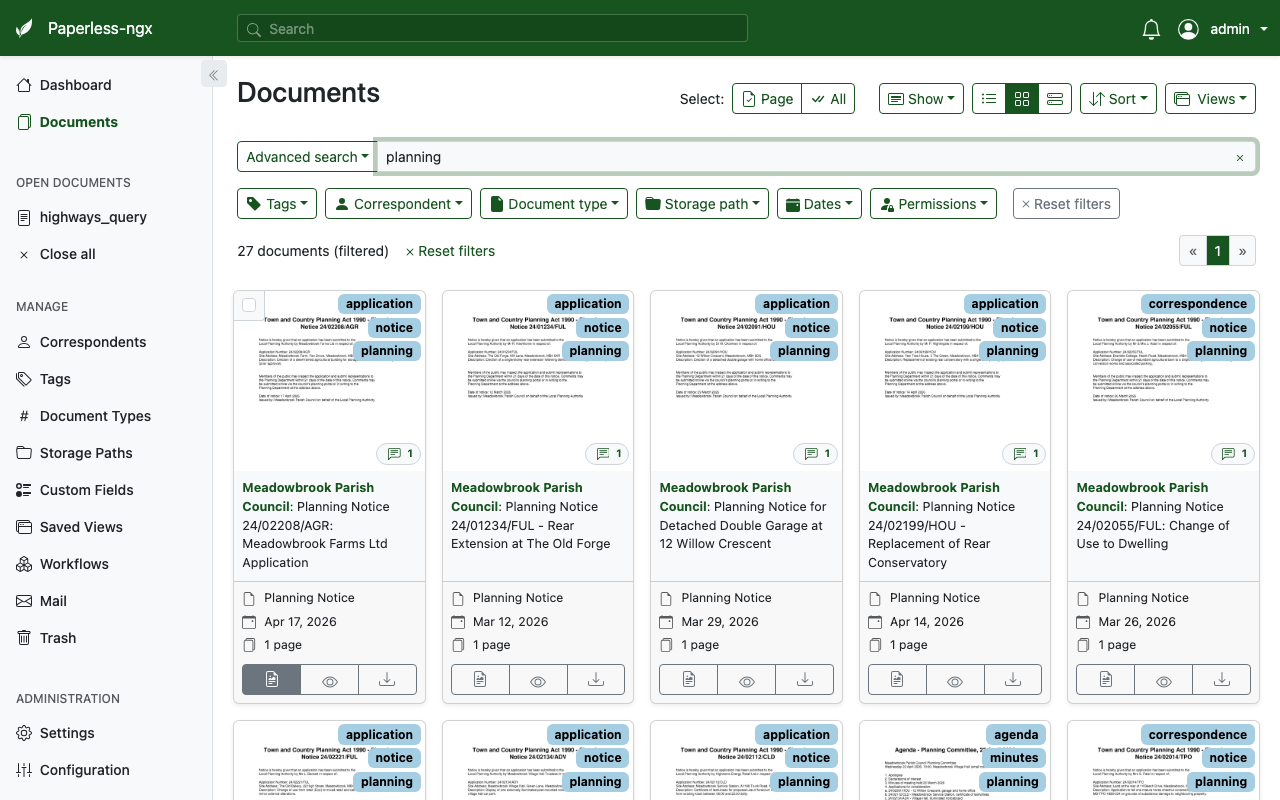Switch to table list view
This screenshot has height=800, width=1280.
pyautogui.click(x=989, y=99)
